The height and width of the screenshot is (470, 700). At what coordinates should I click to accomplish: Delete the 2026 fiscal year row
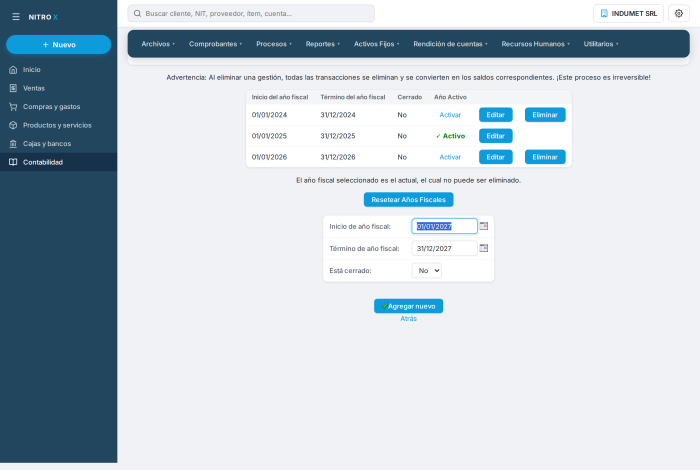click(545, 157)
